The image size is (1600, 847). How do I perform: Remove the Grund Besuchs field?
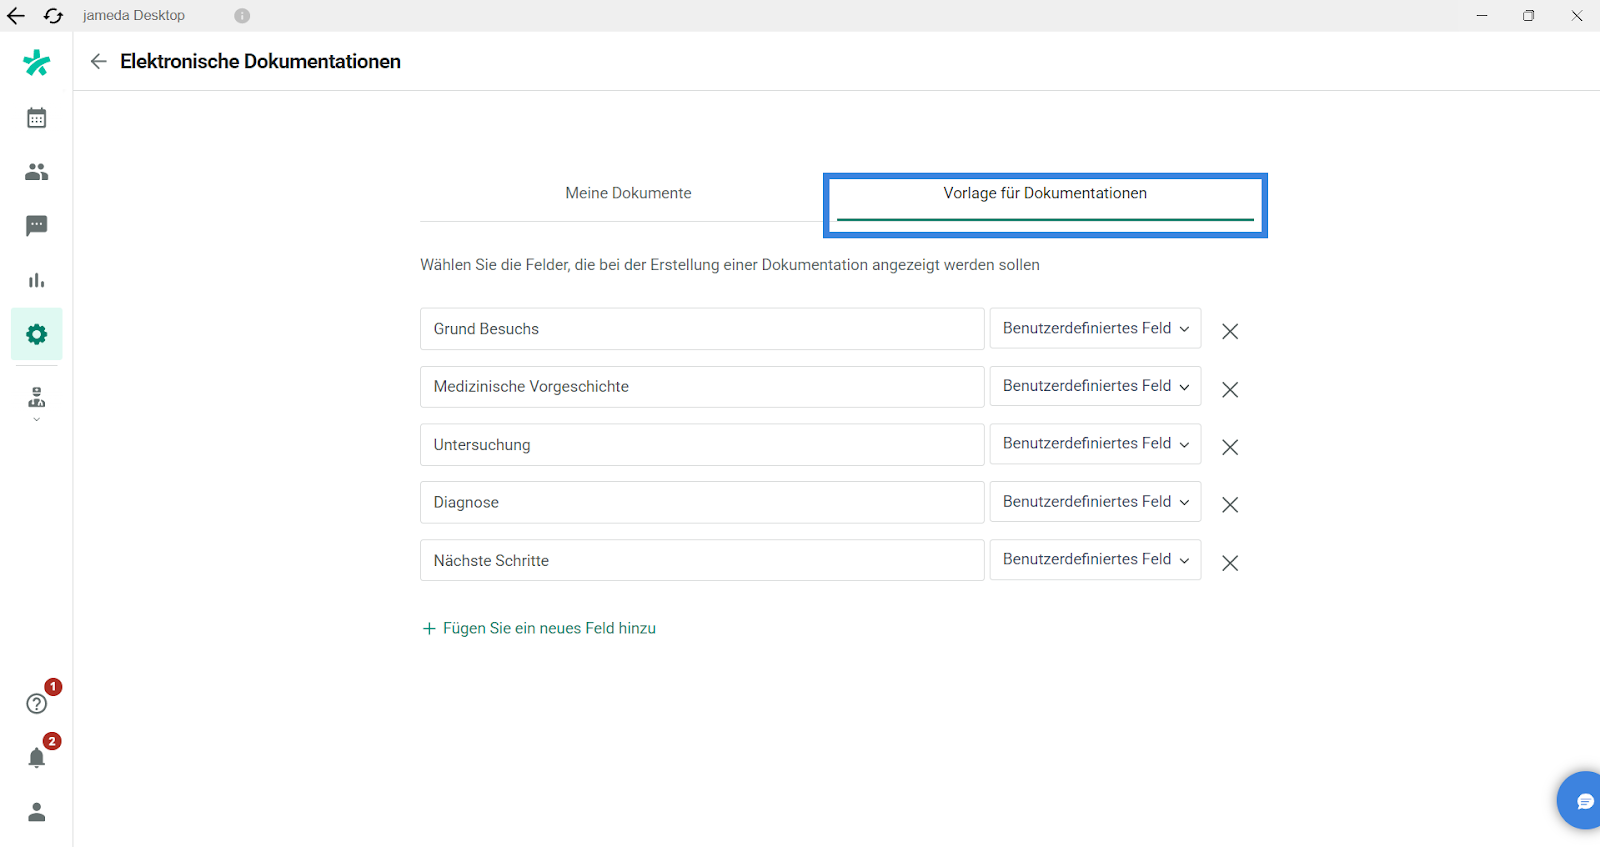click(x=1230, y=331)
